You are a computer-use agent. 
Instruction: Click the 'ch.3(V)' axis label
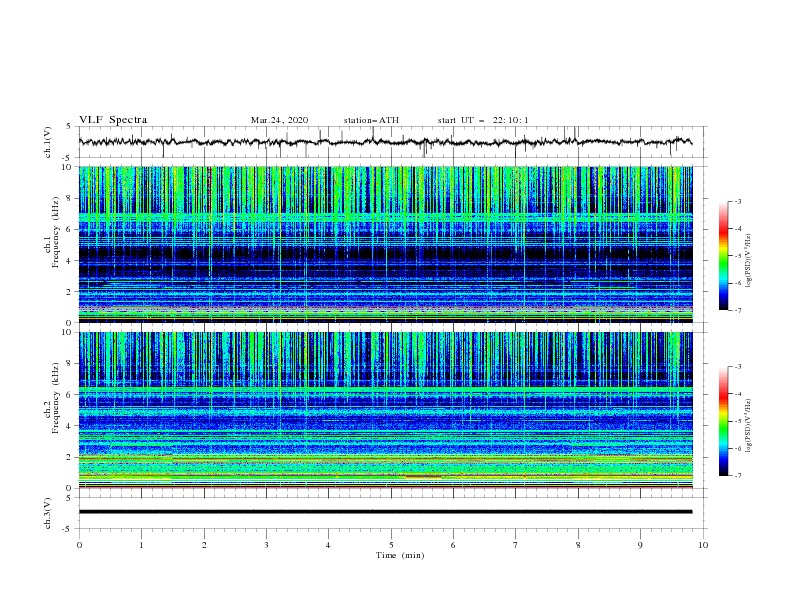pos(47,513)
